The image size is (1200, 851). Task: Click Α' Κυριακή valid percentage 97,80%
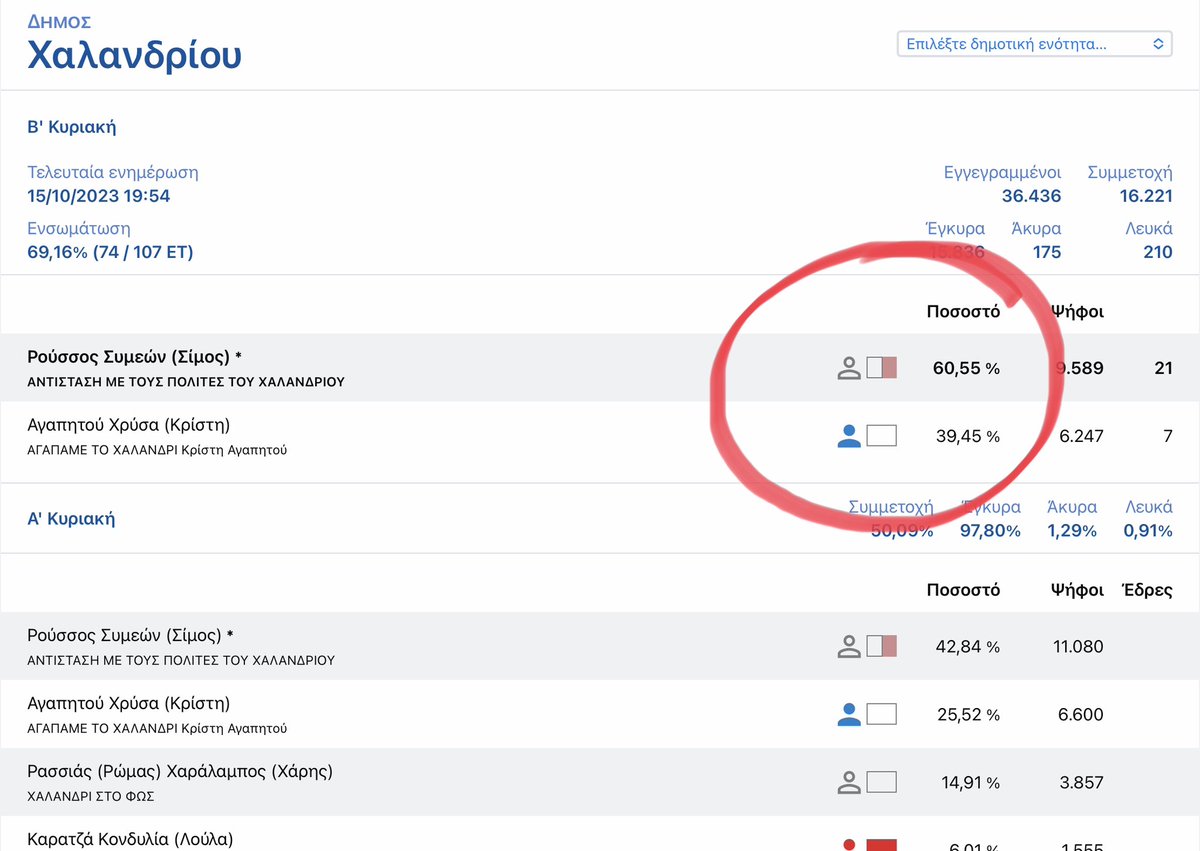(990, 531)
